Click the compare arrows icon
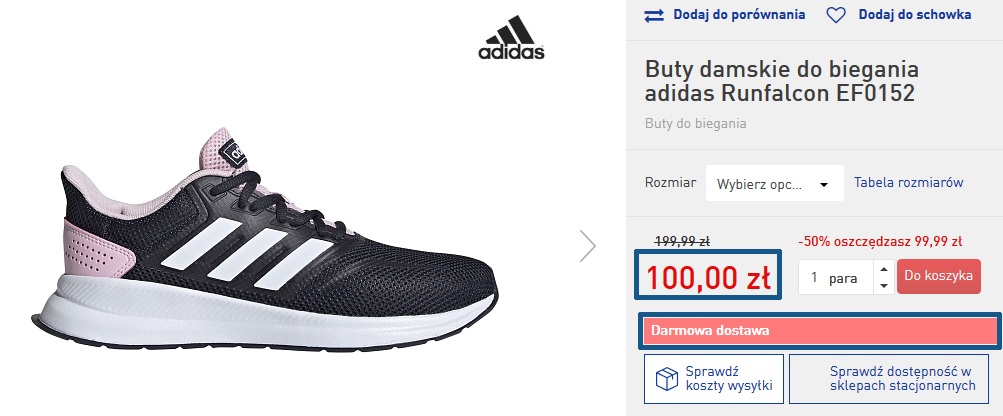The width and height of the screenshot is (1003, 416). tap(654, 15)
